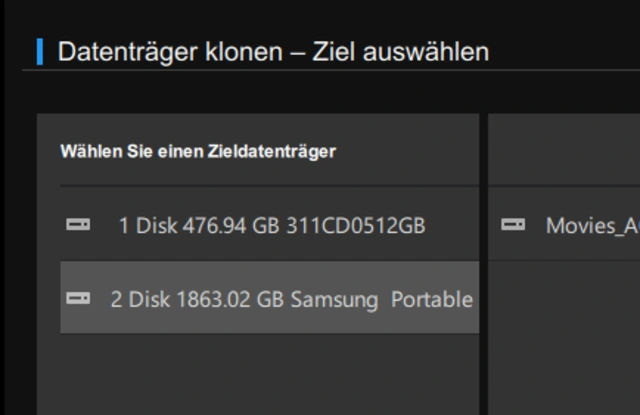Image resolution: width=640 pixels, height=415 pixels.
Task: Click the '1 Disk' label
Action: (147, 225)
